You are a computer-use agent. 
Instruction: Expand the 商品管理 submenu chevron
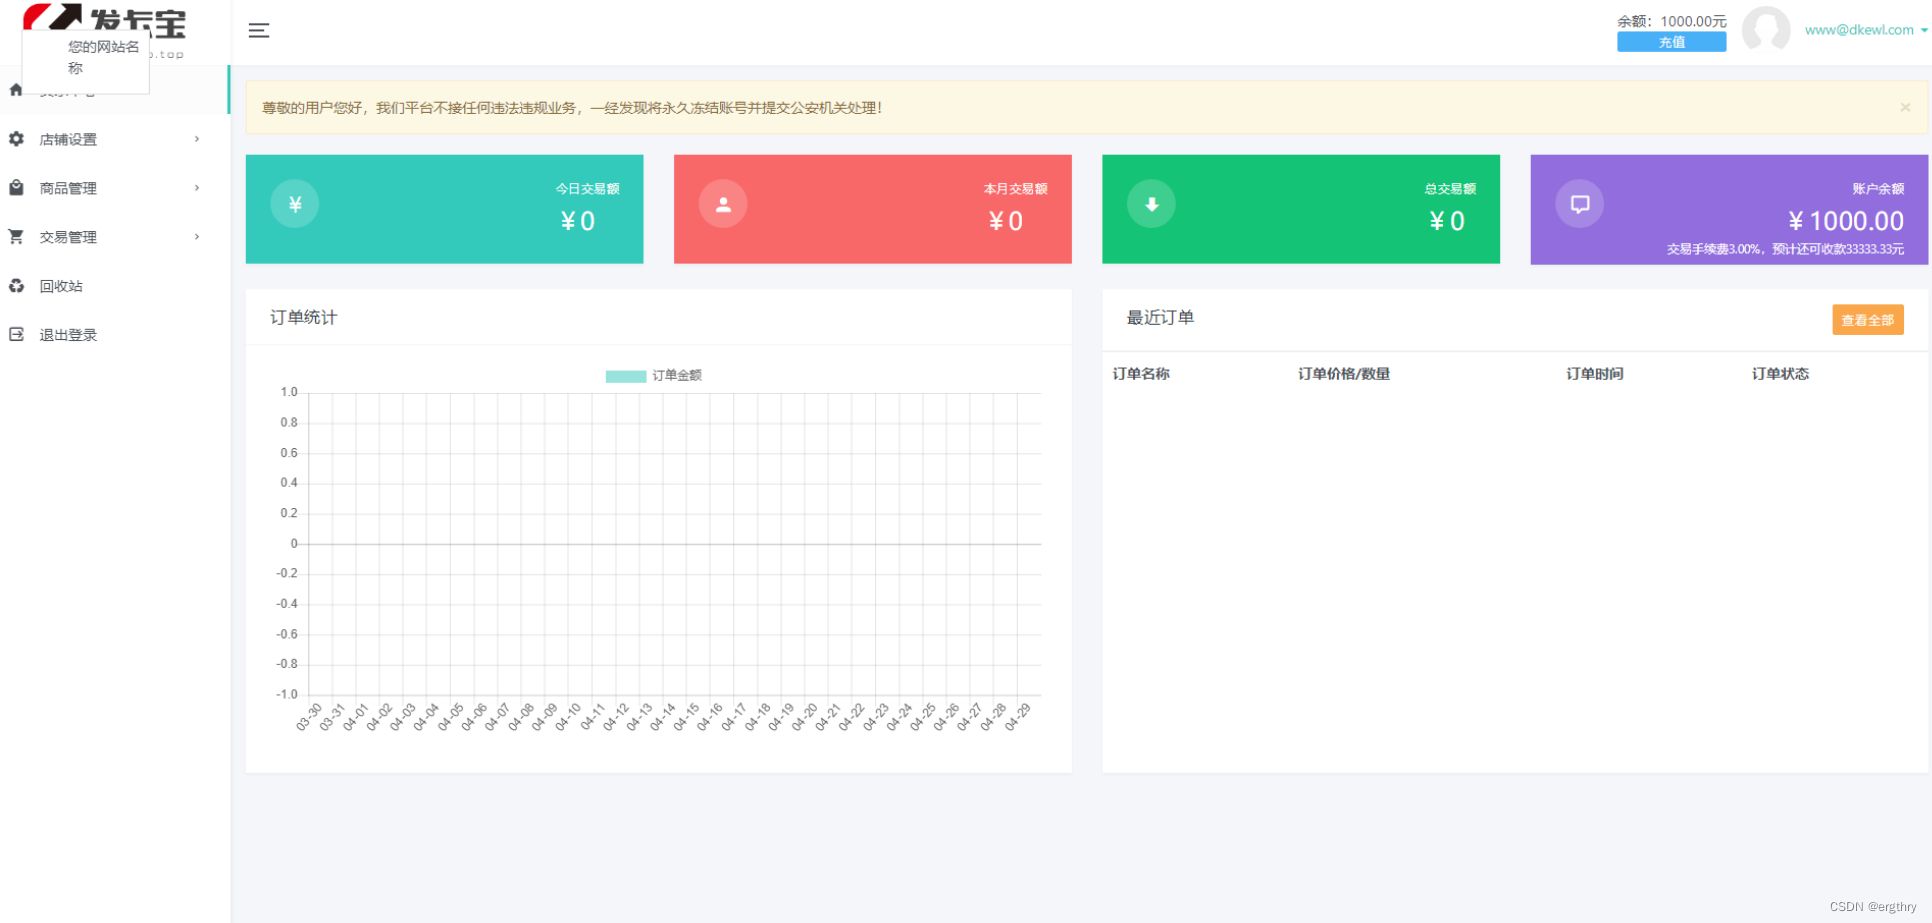196,187
